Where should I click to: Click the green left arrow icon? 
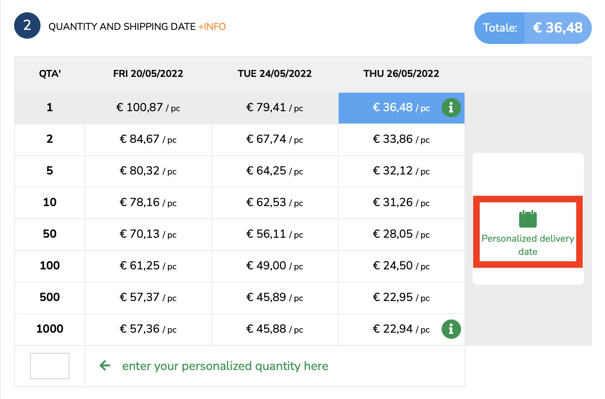[x=105, y=365]
